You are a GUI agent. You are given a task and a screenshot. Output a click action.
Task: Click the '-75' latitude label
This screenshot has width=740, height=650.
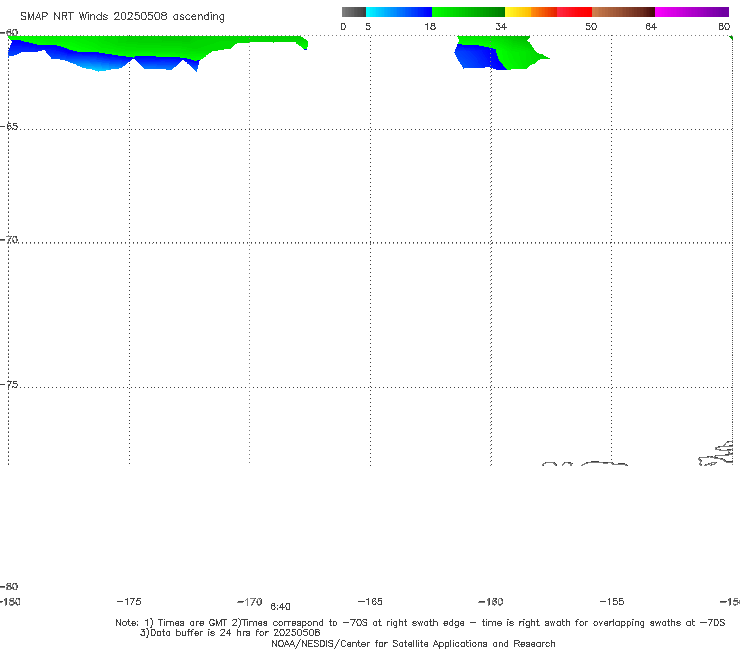(x=9, y=385)
